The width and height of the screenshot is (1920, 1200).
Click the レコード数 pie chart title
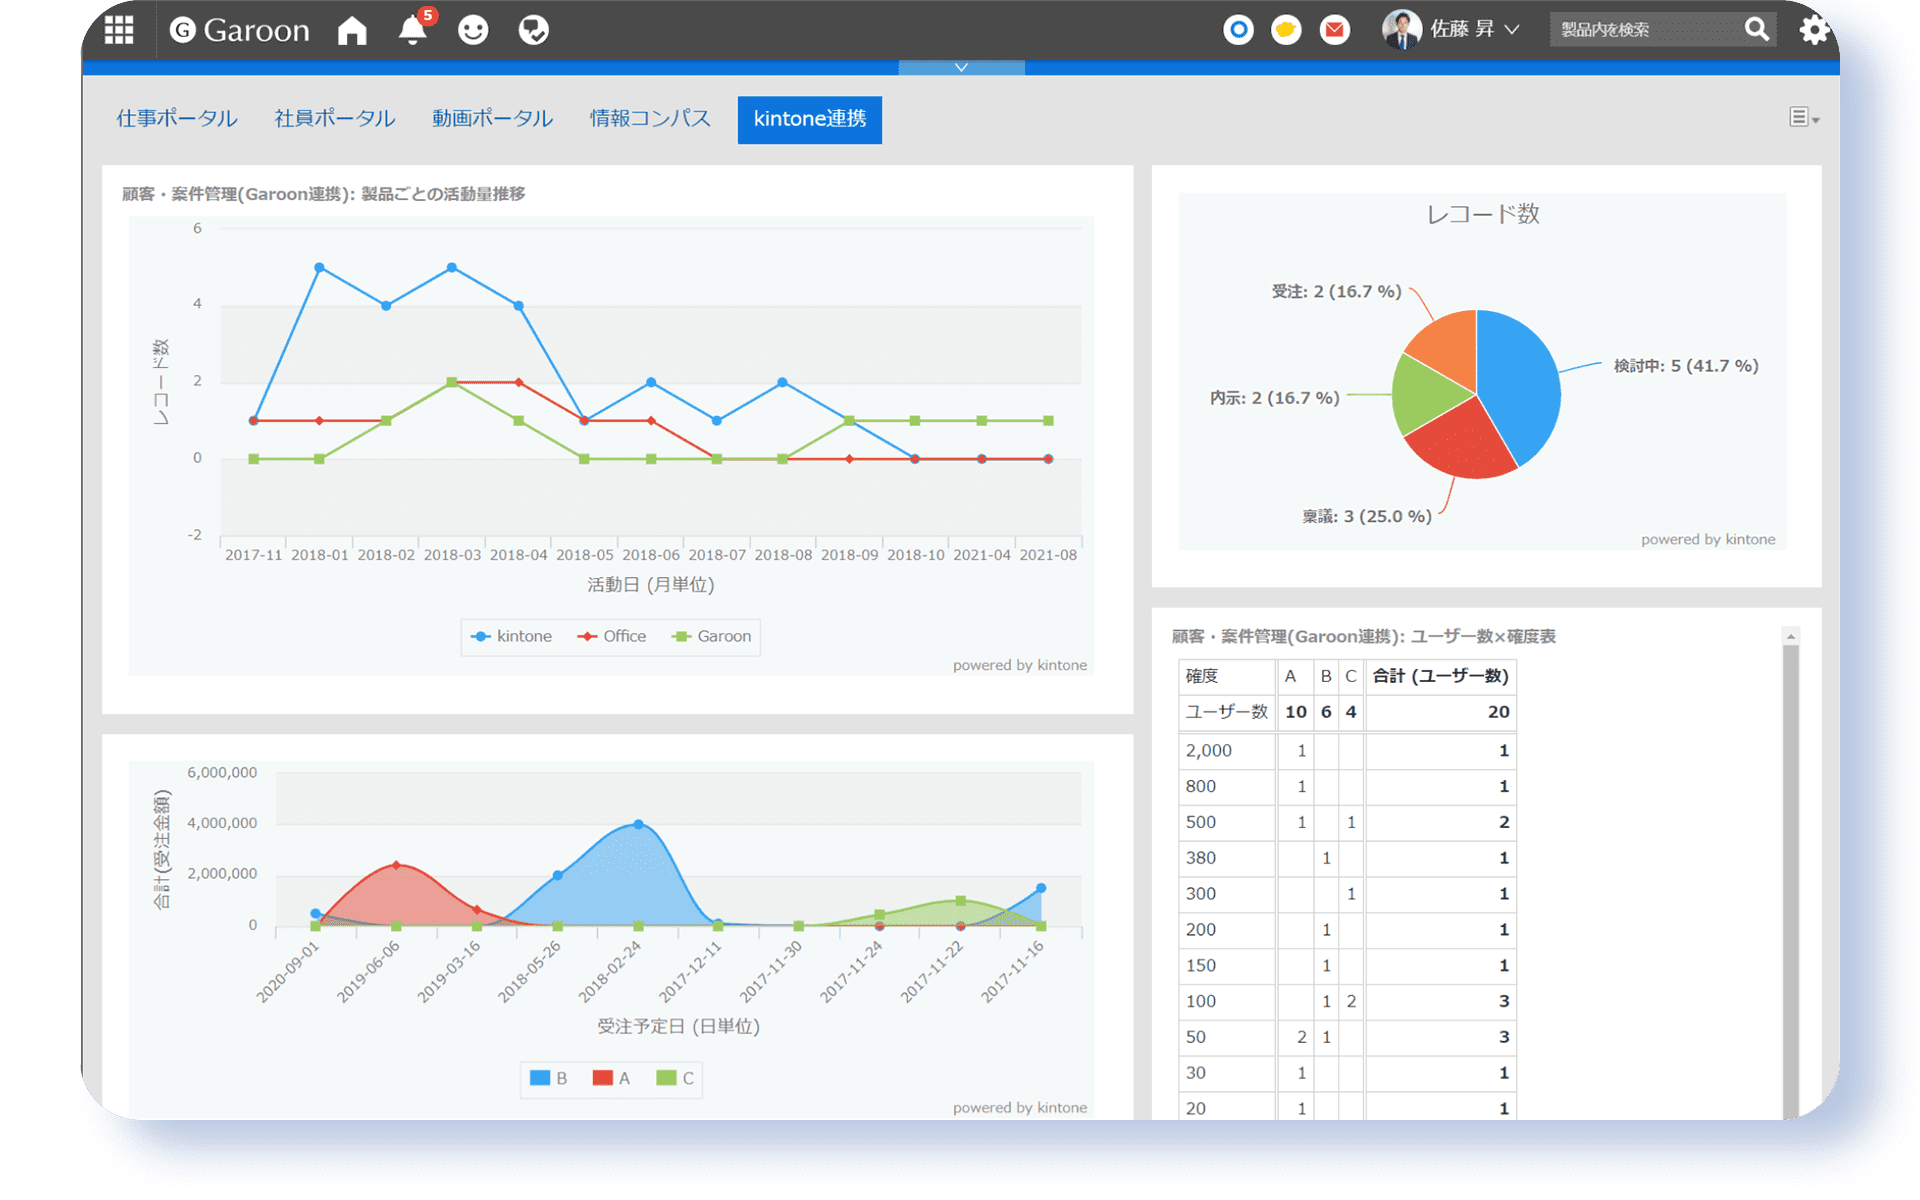[x=1483, y=214]
